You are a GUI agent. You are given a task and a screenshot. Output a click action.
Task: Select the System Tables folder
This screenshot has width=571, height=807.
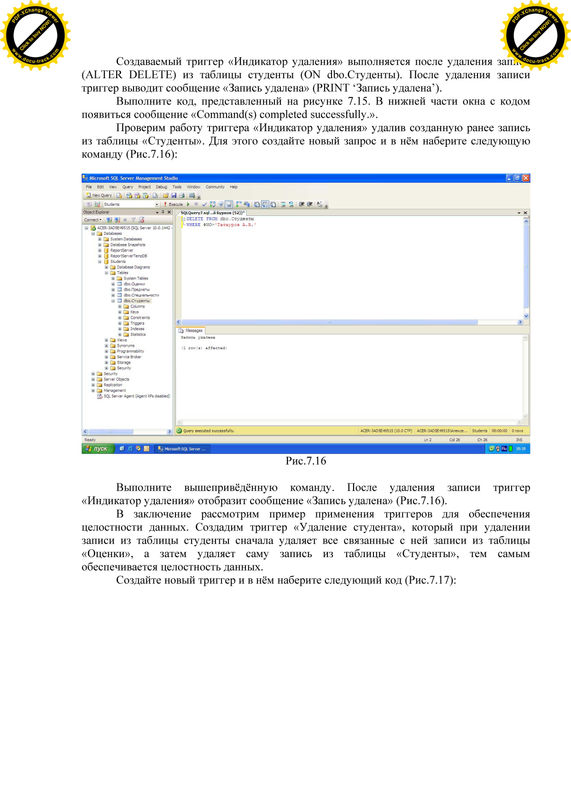tap(136, 278)
